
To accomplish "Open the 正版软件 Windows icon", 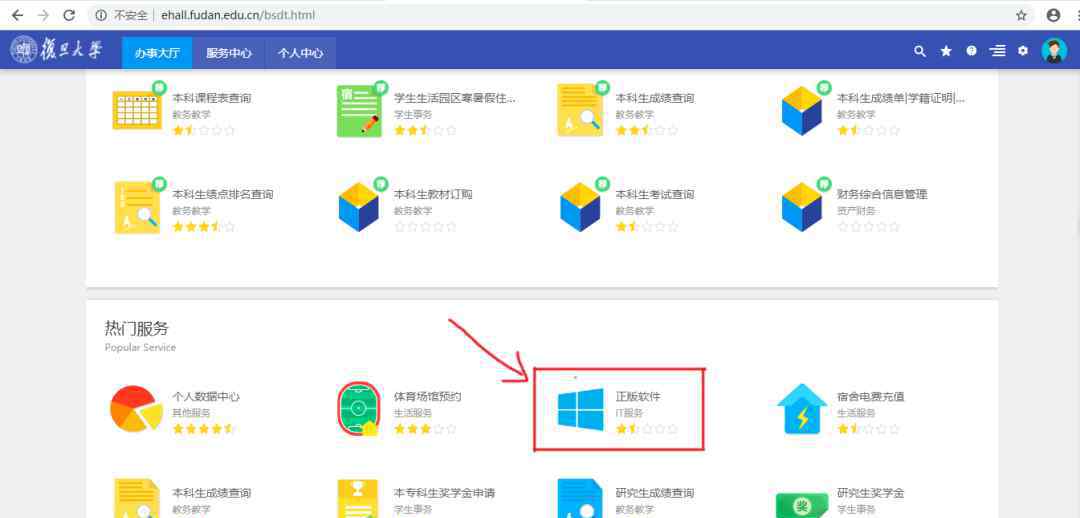I will click(x=580, y=410).
